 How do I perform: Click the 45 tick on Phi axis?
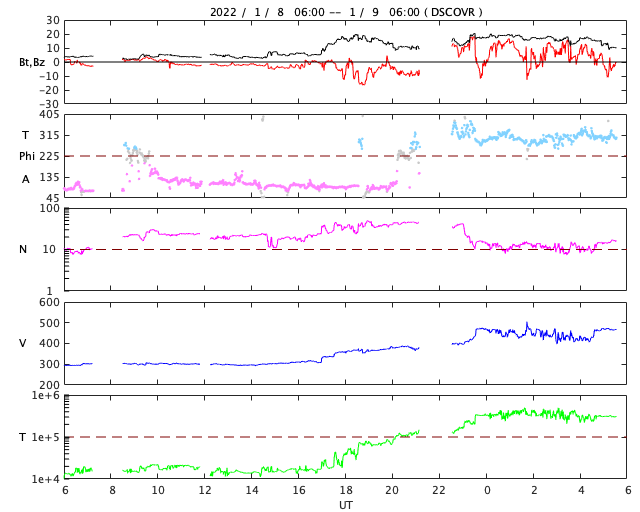(53, 199)
